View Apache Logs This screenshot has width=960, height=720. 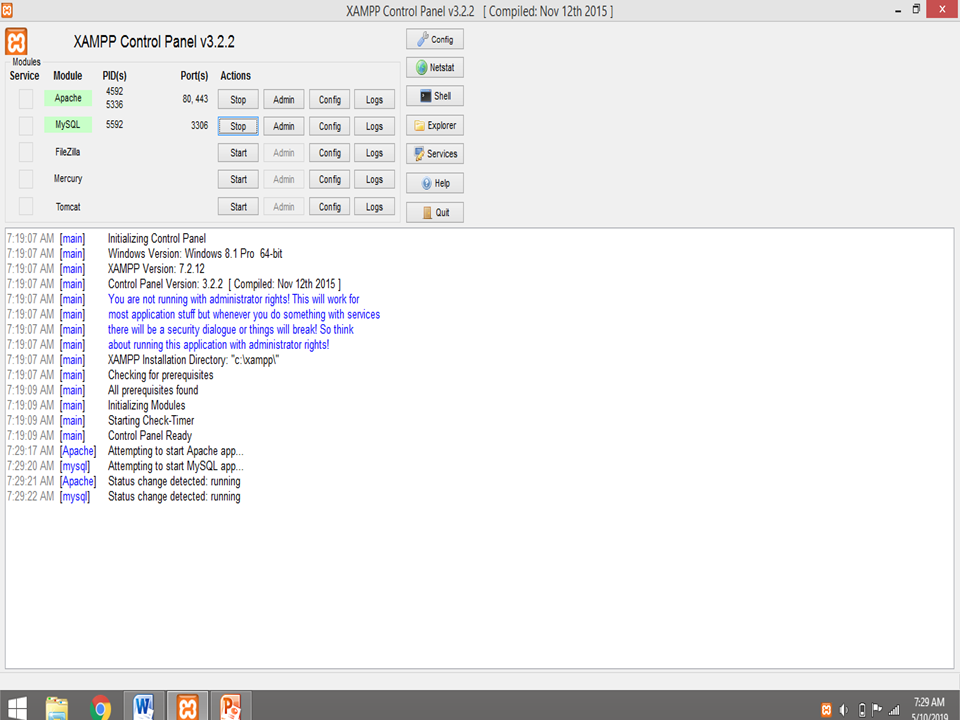click(x=374, y=99)
